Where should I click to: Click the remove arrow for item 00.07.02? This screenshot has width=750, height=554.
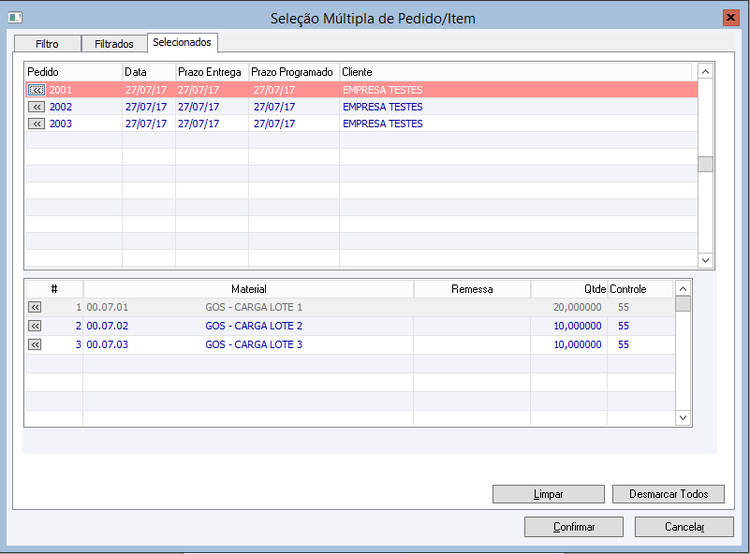coord(35,326)
